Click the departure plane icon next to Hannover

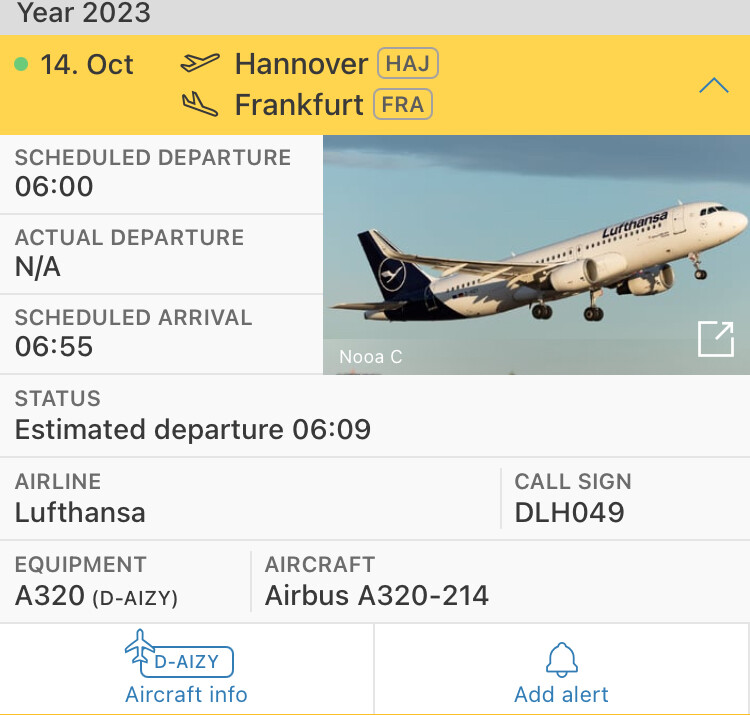coord(200,64)
